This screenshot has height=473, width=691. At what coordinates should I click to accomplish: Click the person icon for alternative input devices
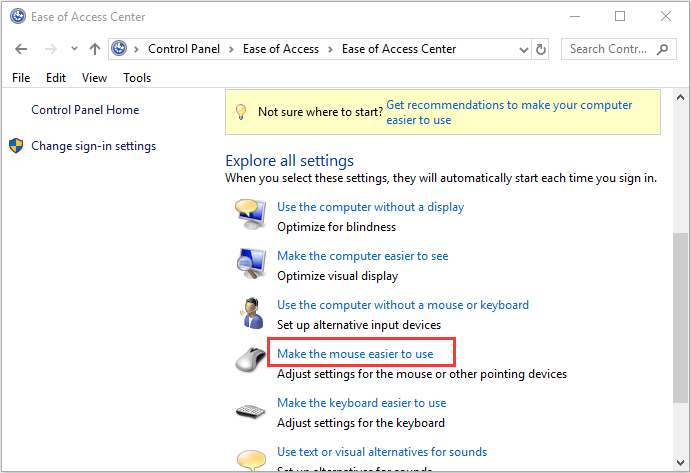(x=249, y=313)
